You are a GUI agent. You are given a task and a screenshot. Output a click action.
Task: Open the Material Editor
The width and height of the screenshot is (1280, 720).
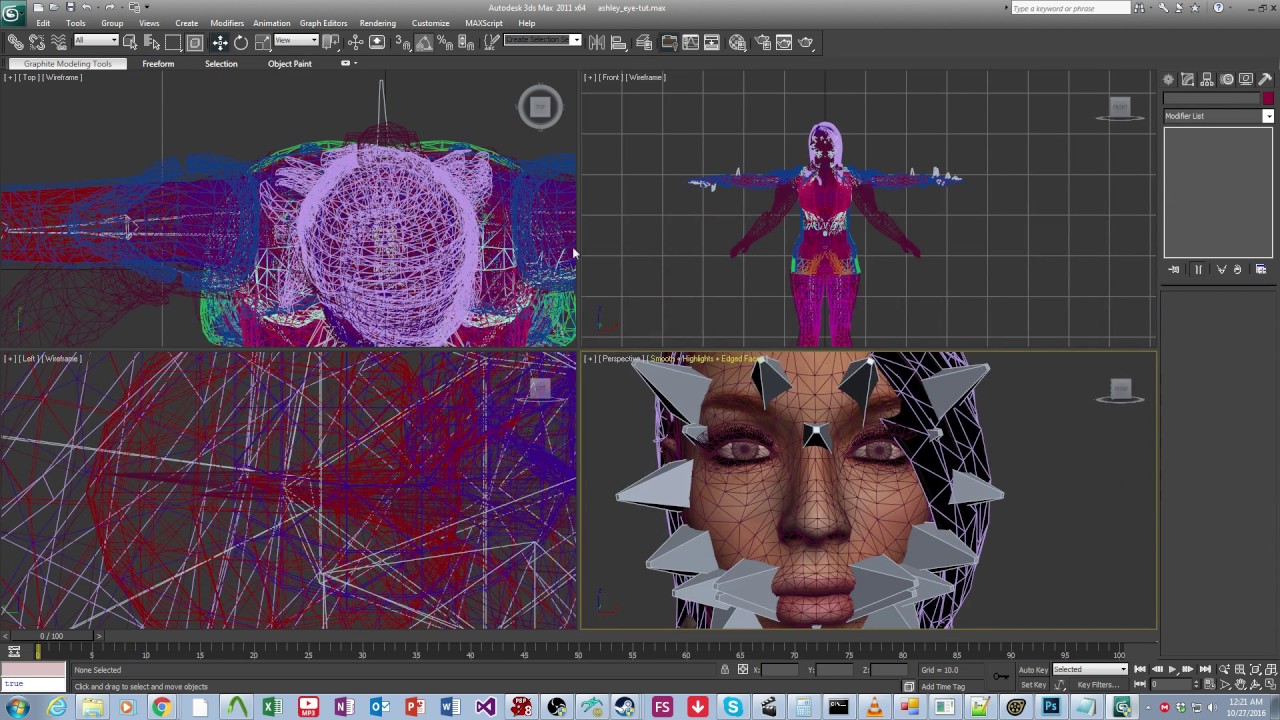(737, 42)
